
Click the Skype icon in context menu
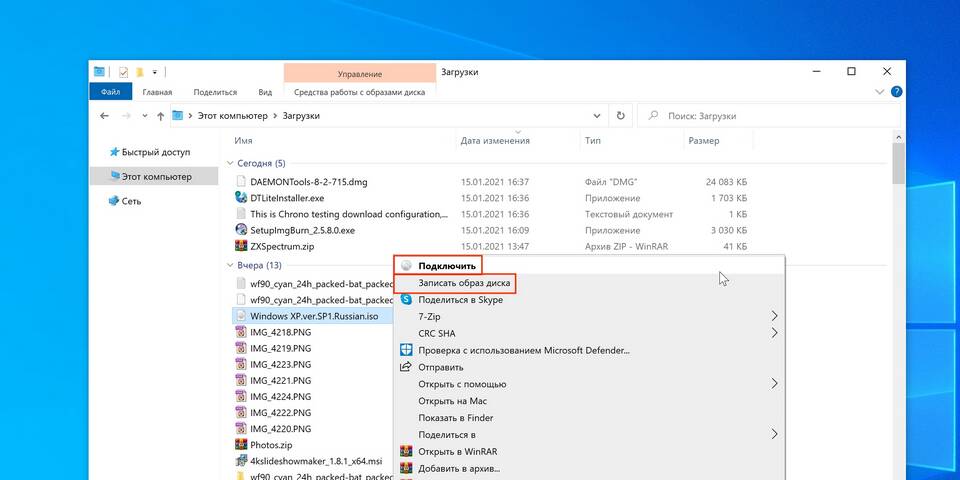[406, 300]
